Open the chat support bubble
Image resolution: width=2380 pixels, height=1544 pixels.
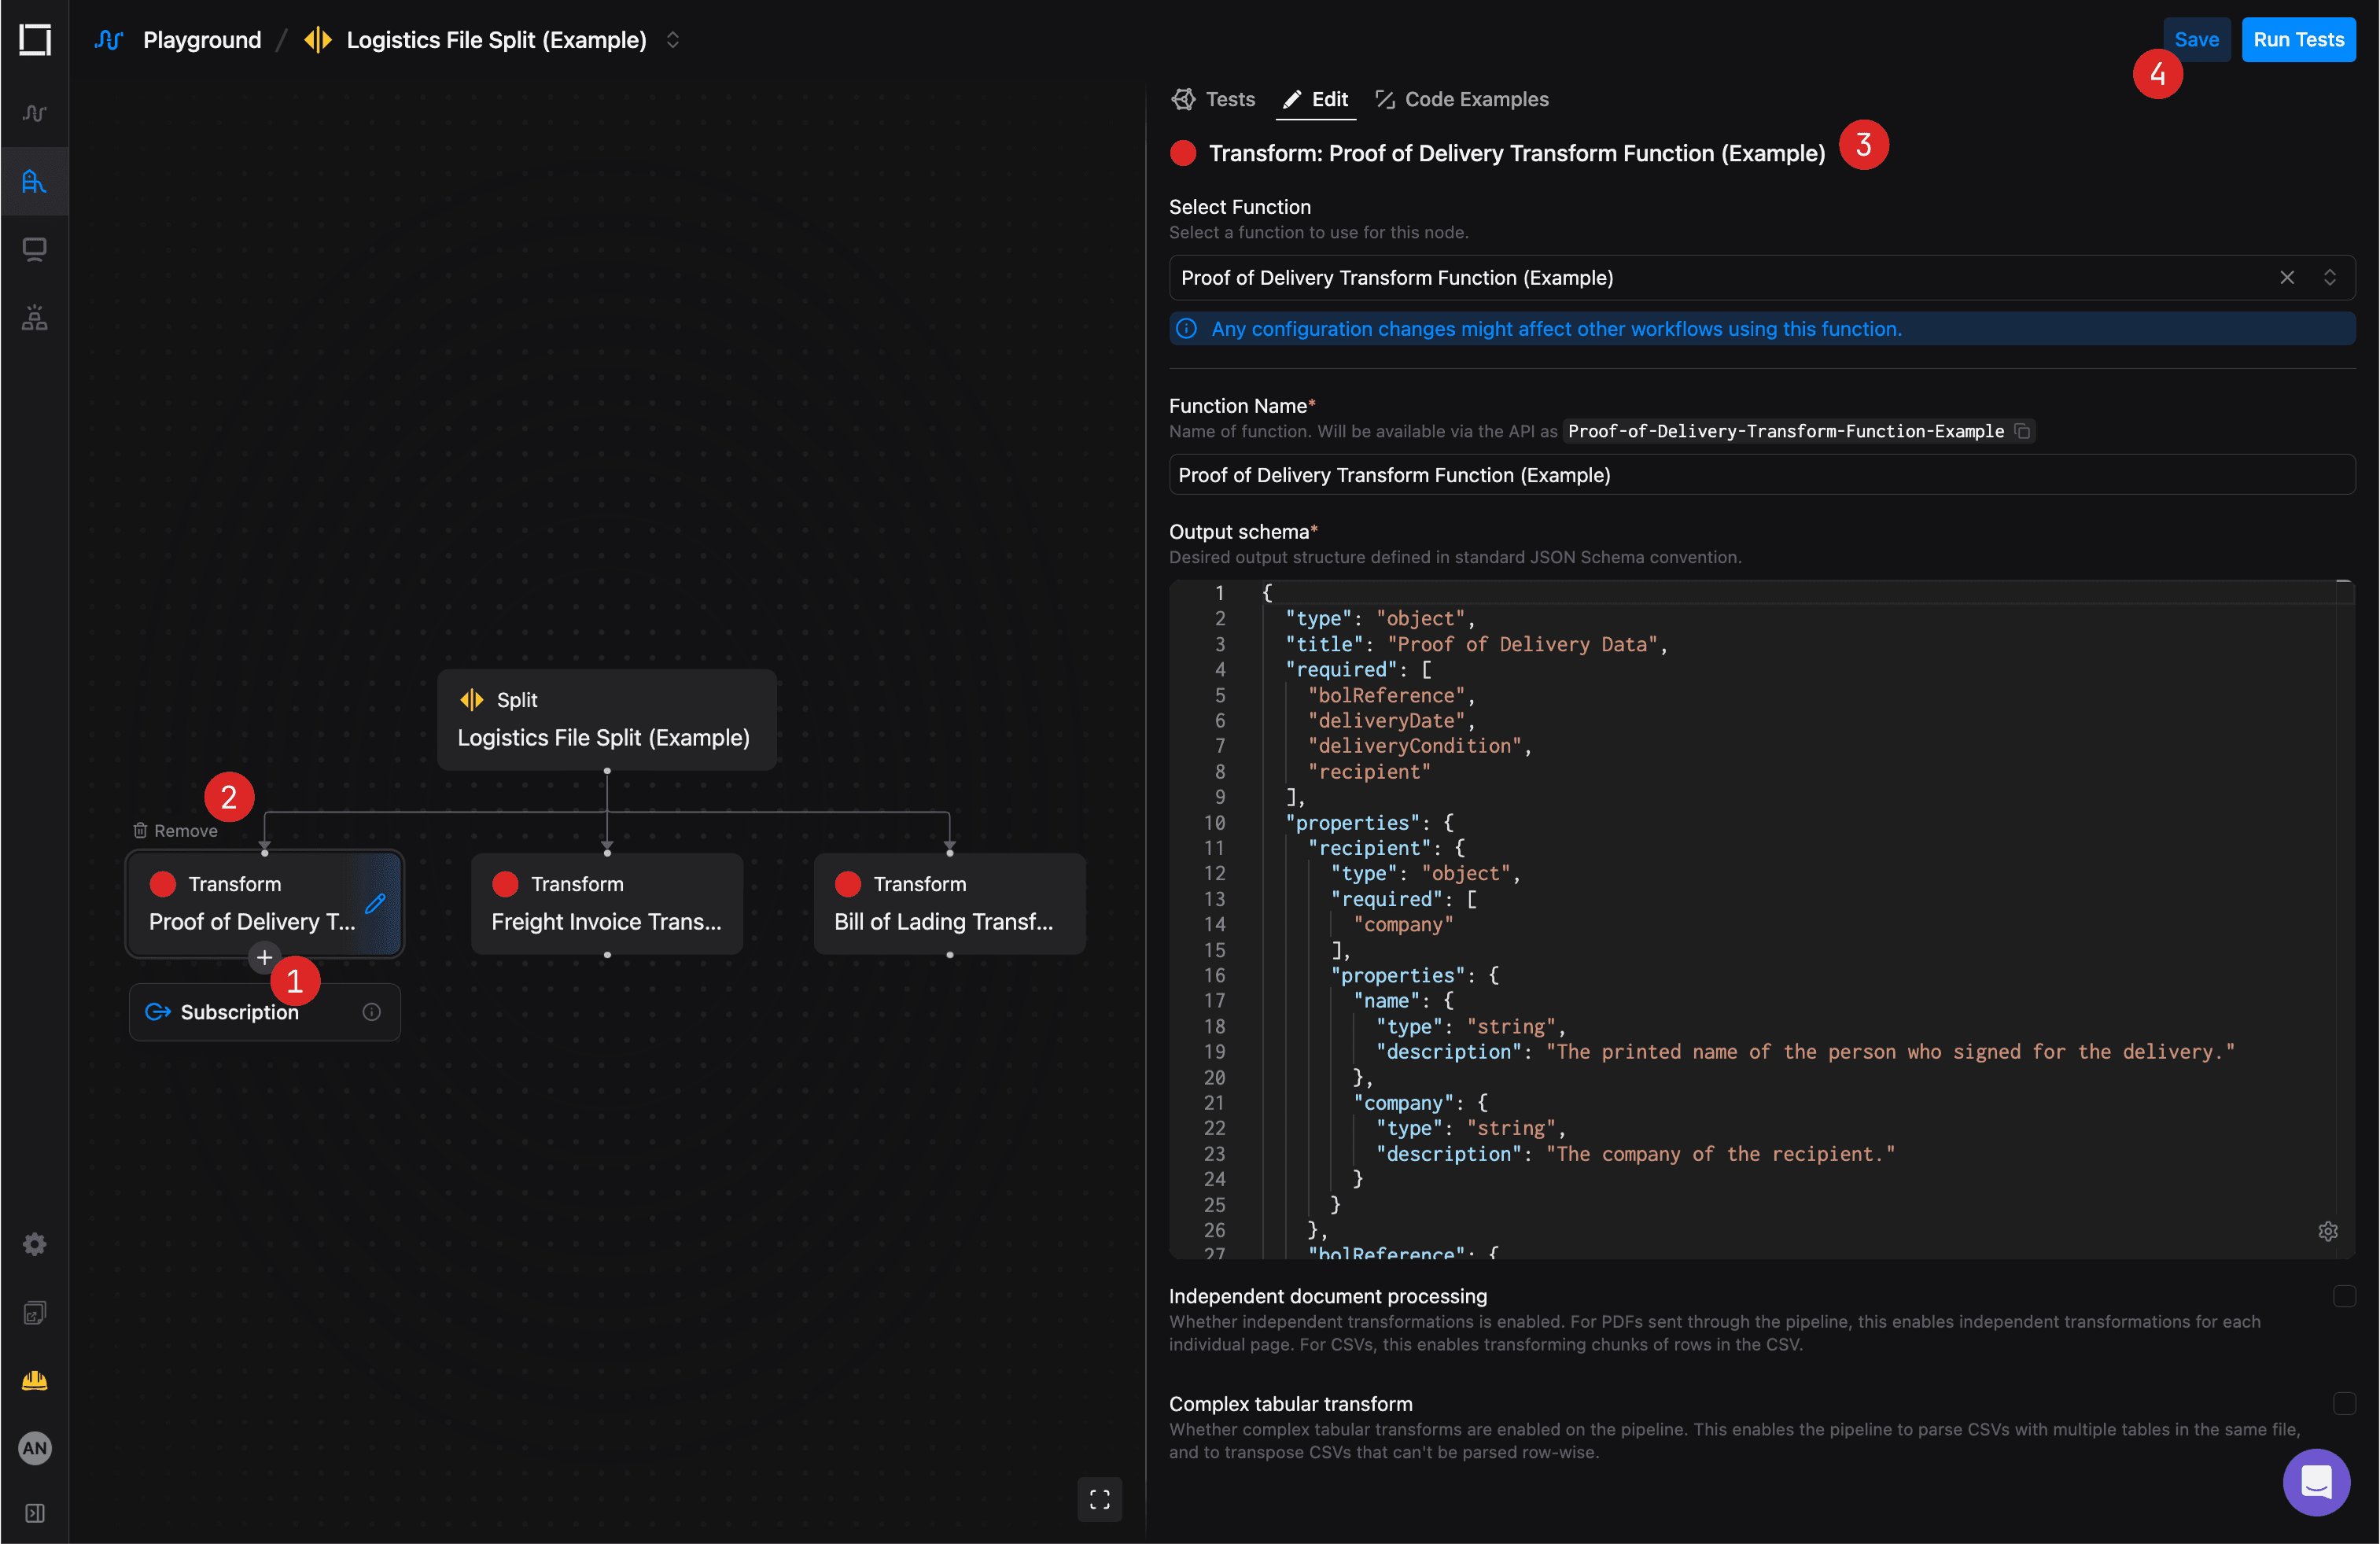2316,1483
